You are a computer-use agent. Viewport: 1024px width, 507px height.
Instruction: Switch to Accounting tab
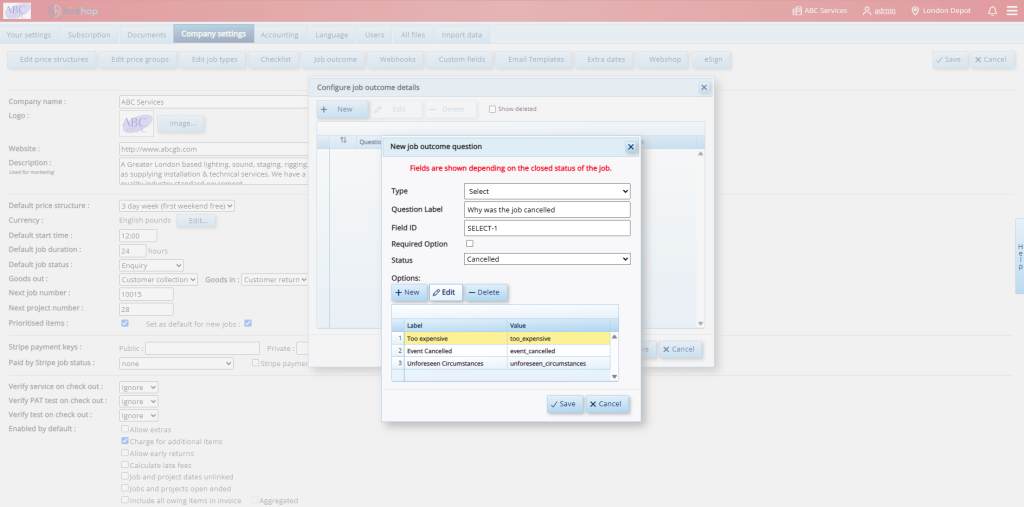coord(280,35)
